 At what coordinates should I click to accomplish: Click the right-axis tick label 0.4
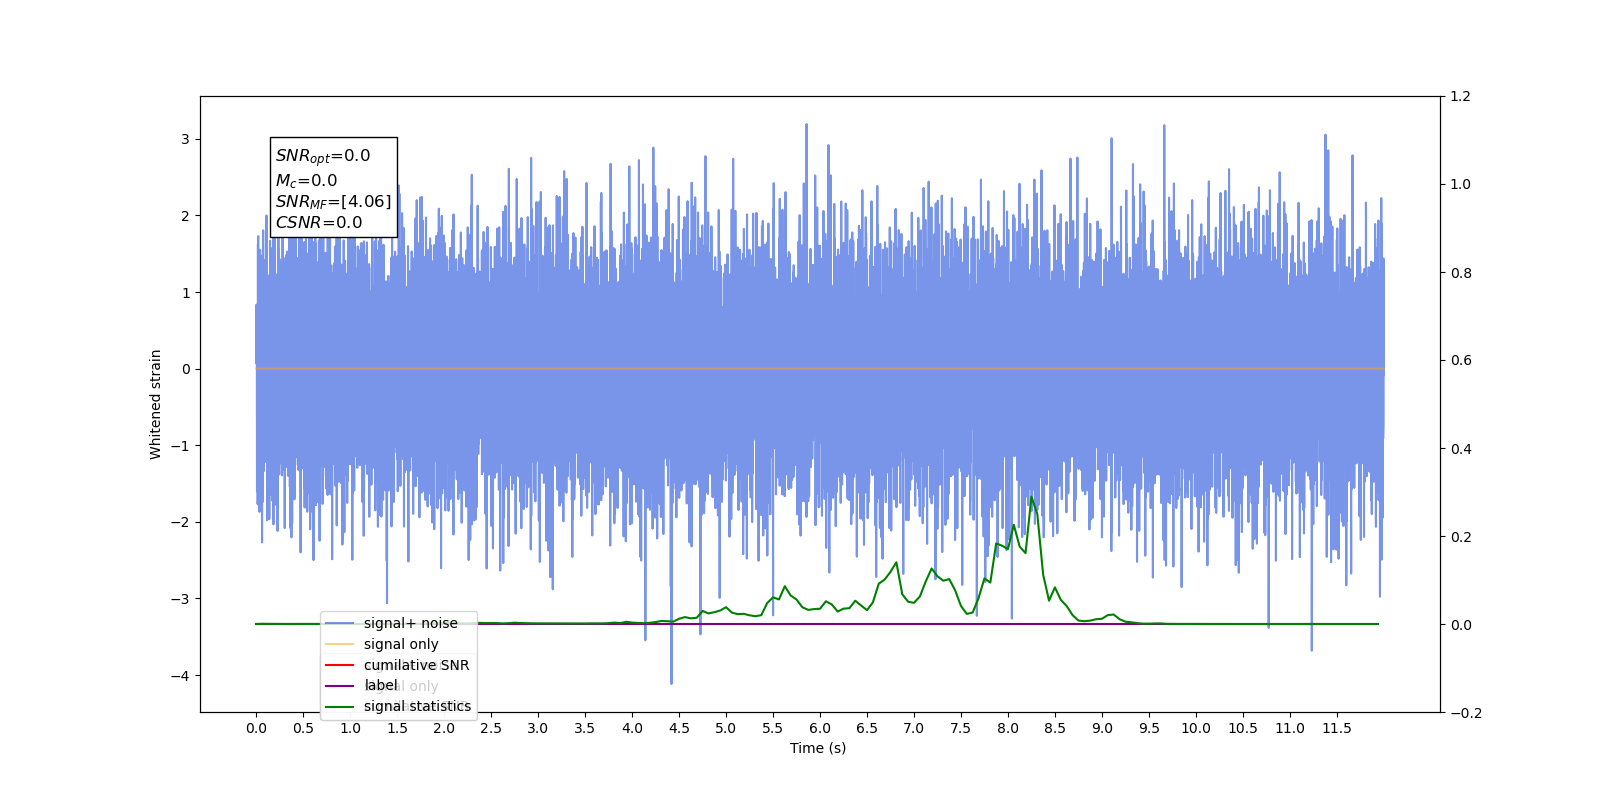click(1461, 449)
